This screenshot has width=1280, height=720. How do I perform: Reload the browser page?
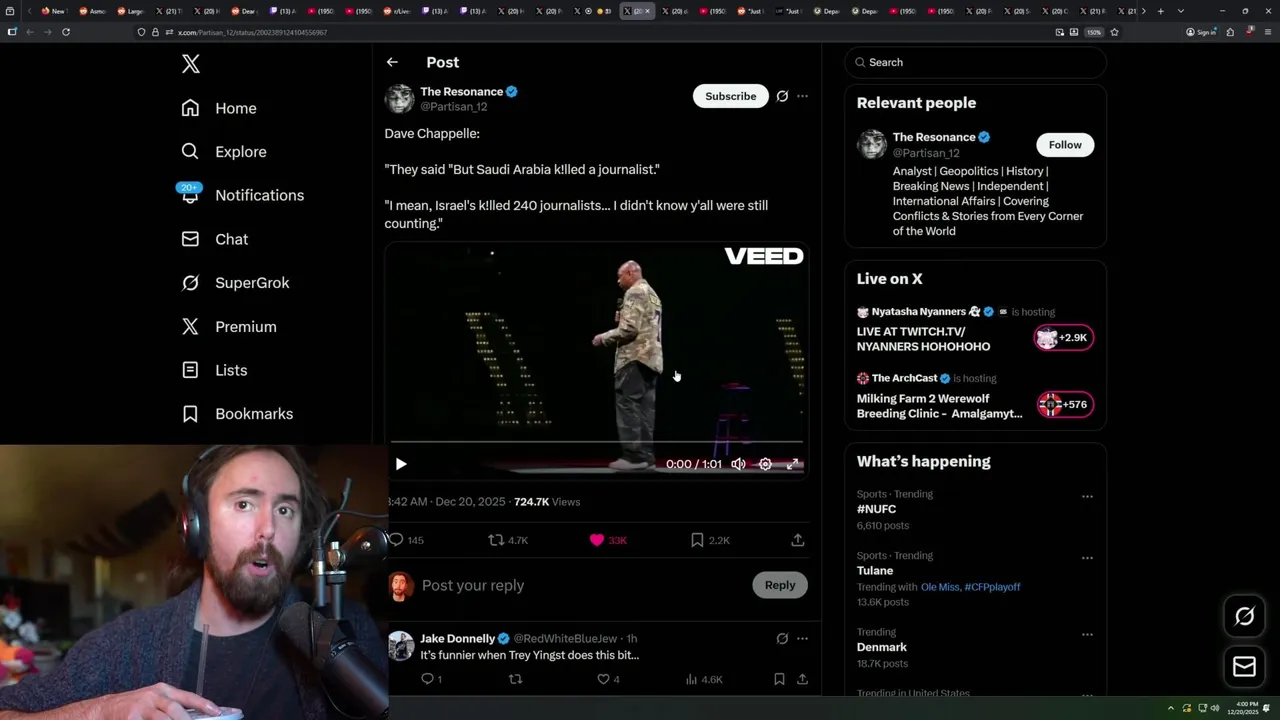(x=66, y=32)
